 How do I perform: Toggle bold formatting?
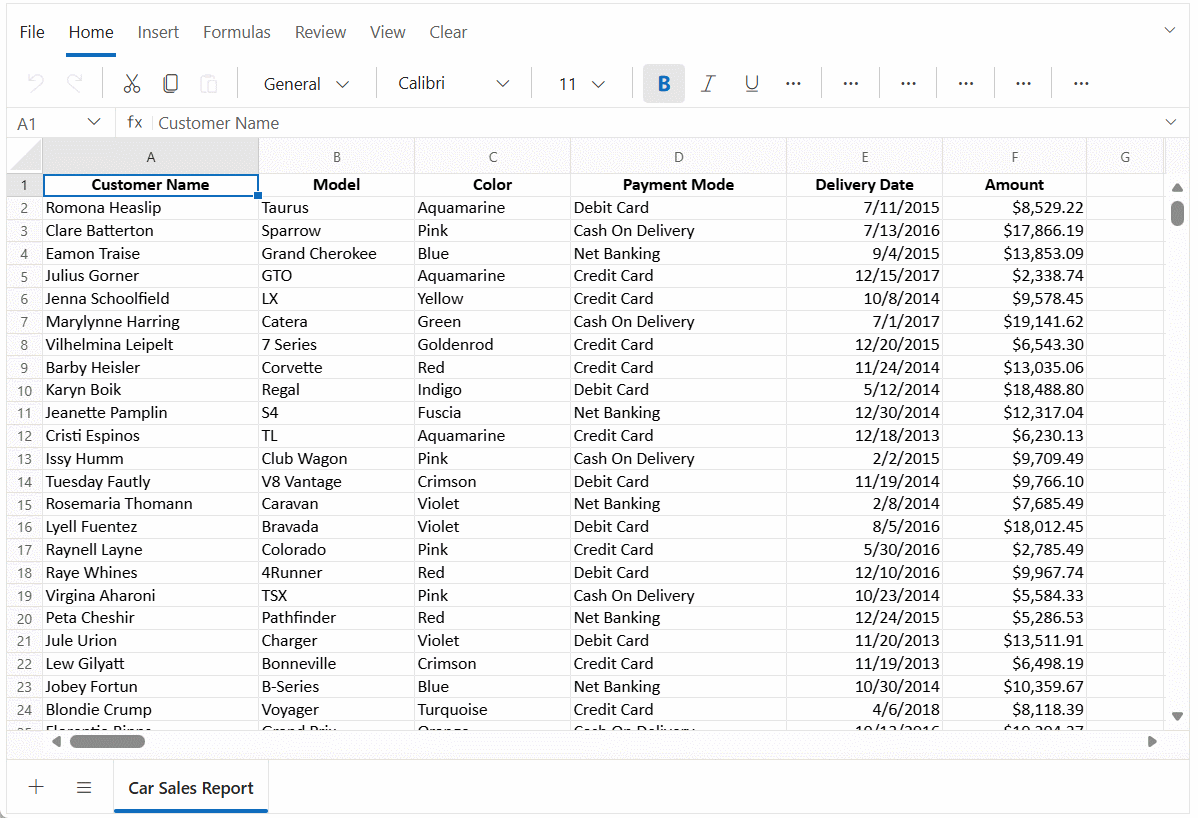[x=664, y=83]
